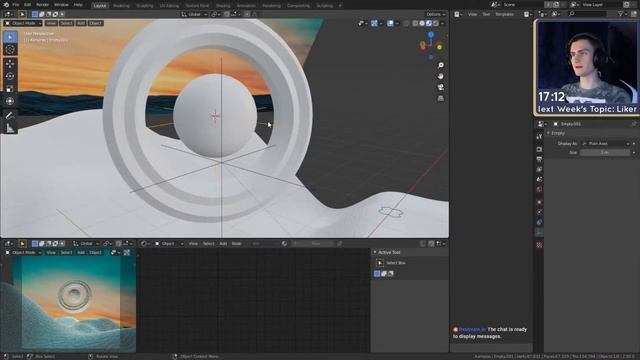640x360 pixels.
Task: Click the node editor type icon
Action: pyautogui.click(x=144, y=244)
